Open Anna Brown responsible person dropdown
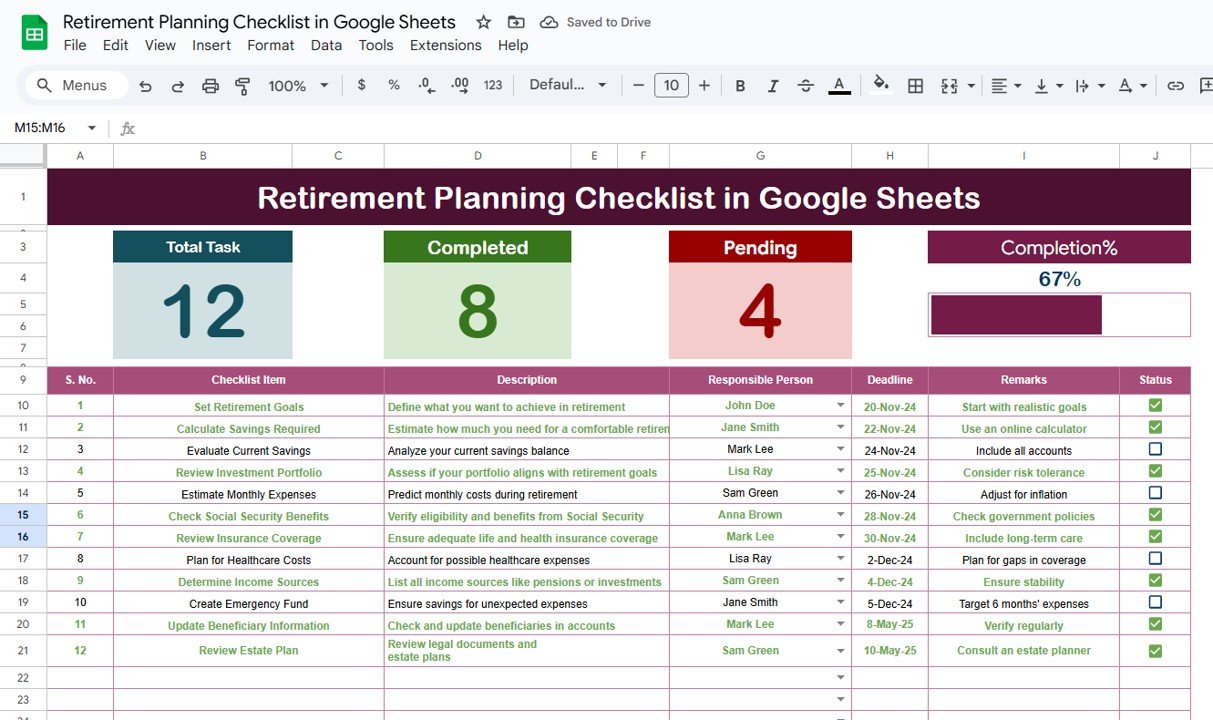The height and width of the screenshot is (720, 1213). coord(841,516)
